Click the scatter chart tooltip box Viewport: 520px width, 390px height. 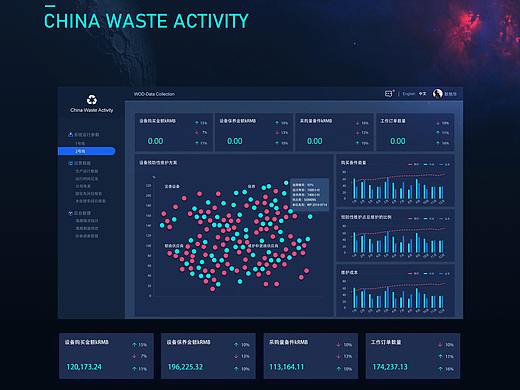[310, 195]
